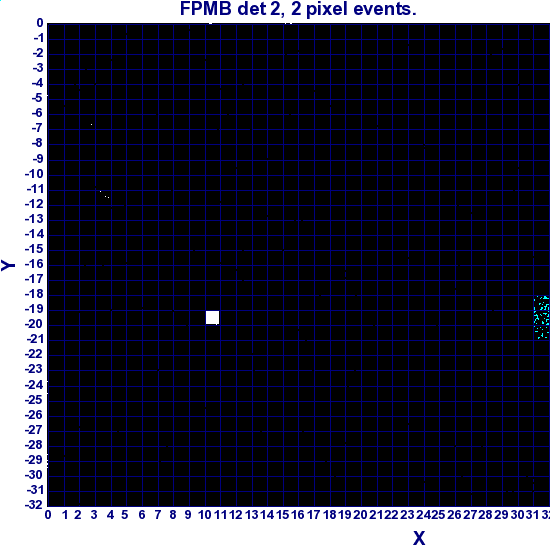Click the Y-axis tick label -32
550x550 pixels.
click(x=34, y=505)
